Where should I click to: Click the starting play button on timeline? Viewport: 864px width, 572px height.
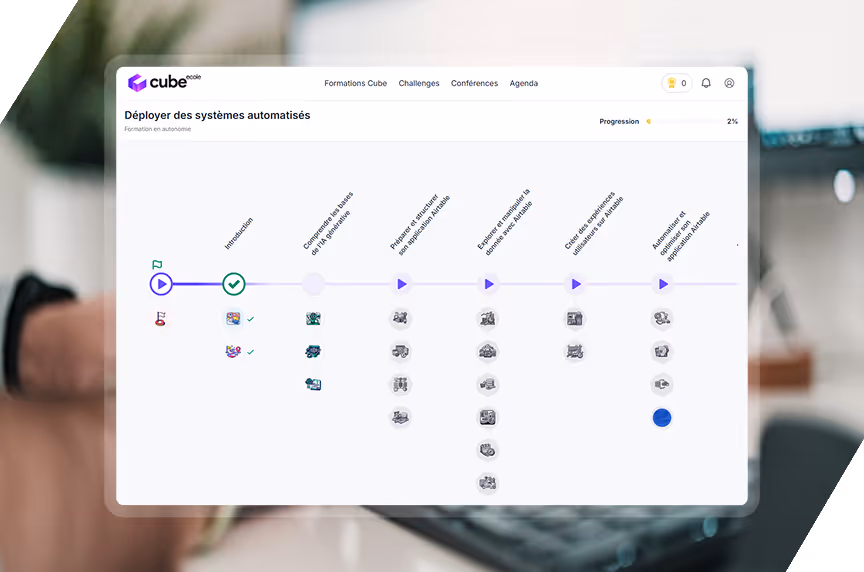pyautogui.click(x=161, y=284)
